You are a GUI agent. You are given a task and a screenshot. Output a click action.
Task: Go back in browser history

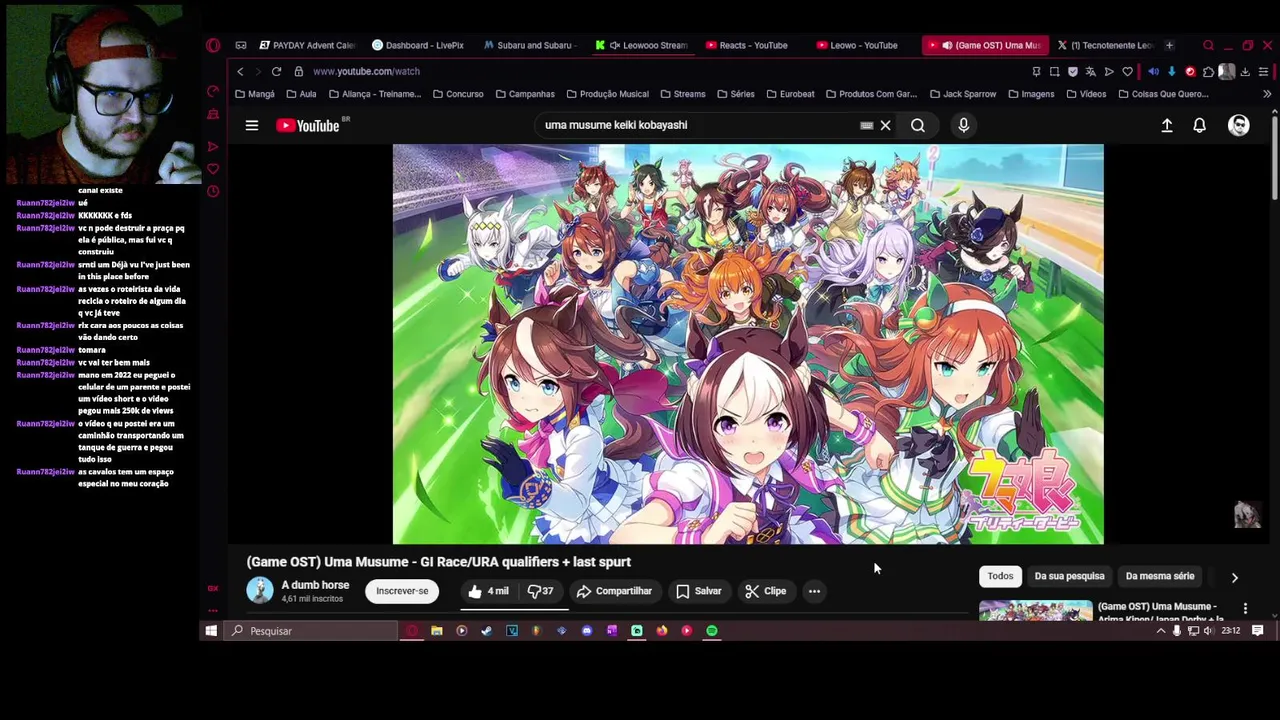tap(240, 71)
